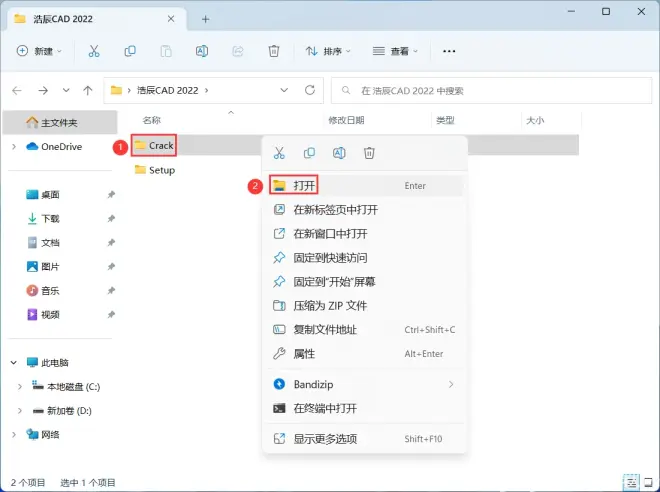The width and height of the screenshot is (660, 492).
Task: Expand the Bandizip submenu arrow
Action: coord(451,384)
